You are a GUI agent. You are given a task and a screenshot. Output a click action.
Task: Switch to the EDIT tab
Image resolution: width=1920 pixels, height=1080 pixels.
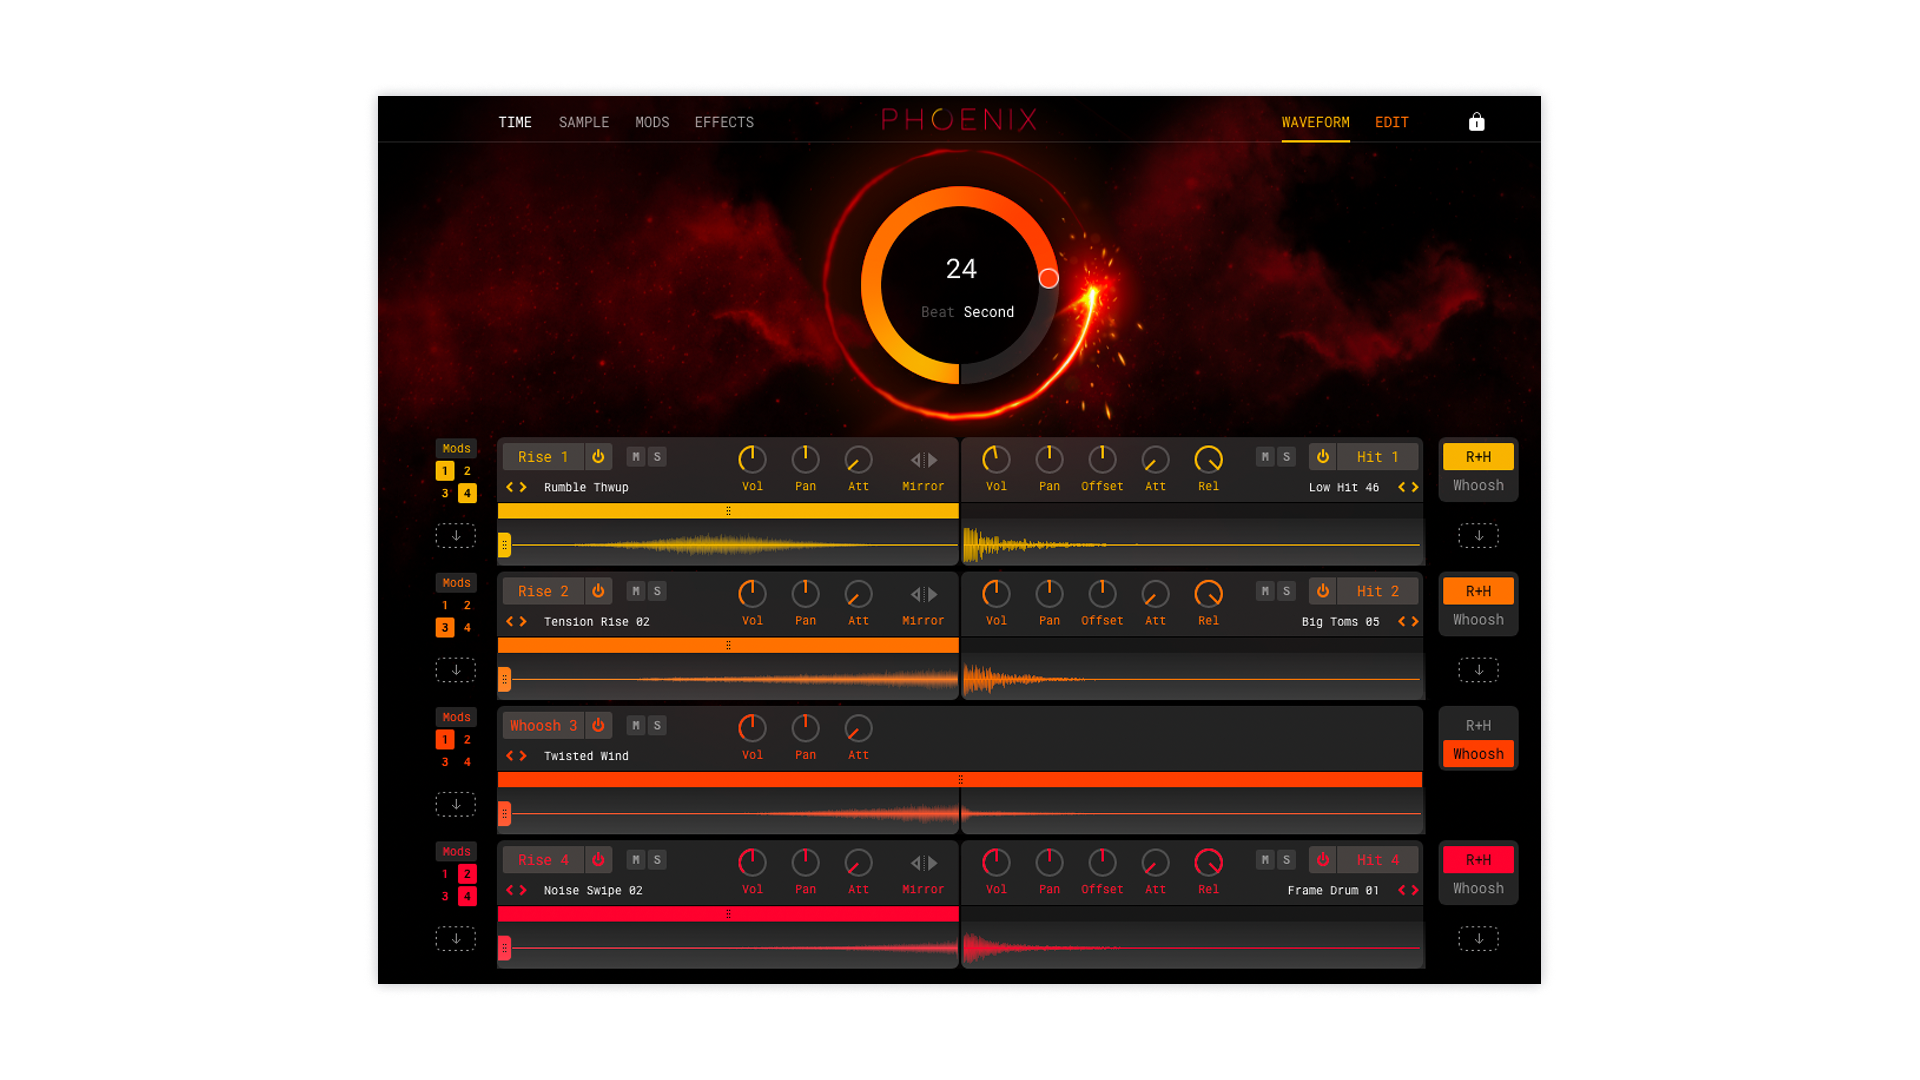pyautogui.click(x=1391, y=122)
